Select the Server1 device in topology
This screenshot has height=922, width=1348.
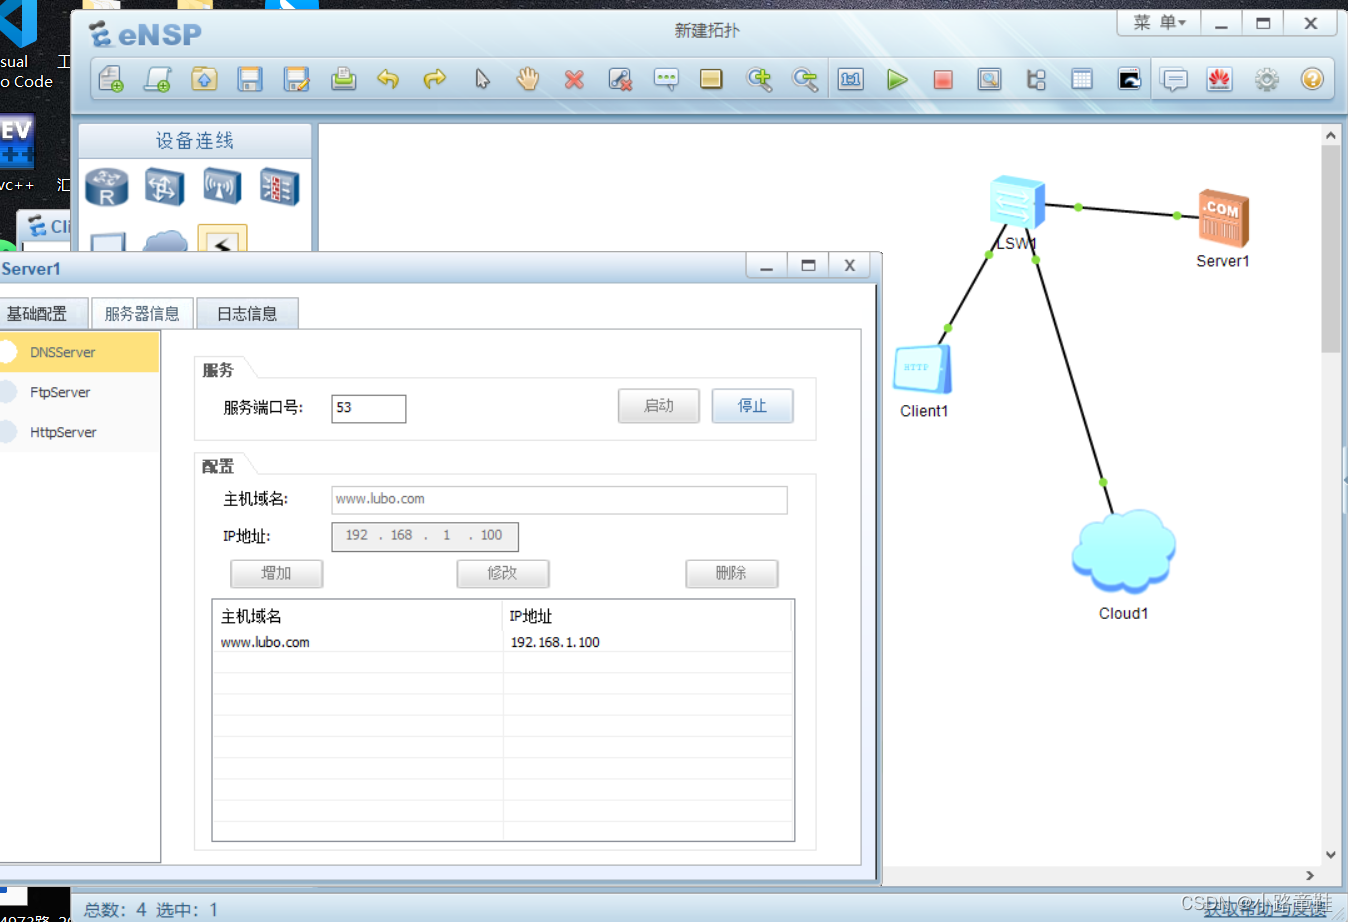point(1223,218)
